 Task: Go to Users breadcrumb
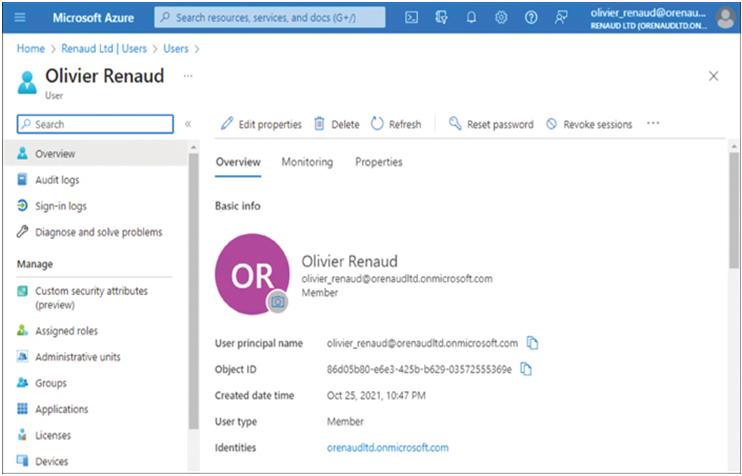(x=176, y=48)
